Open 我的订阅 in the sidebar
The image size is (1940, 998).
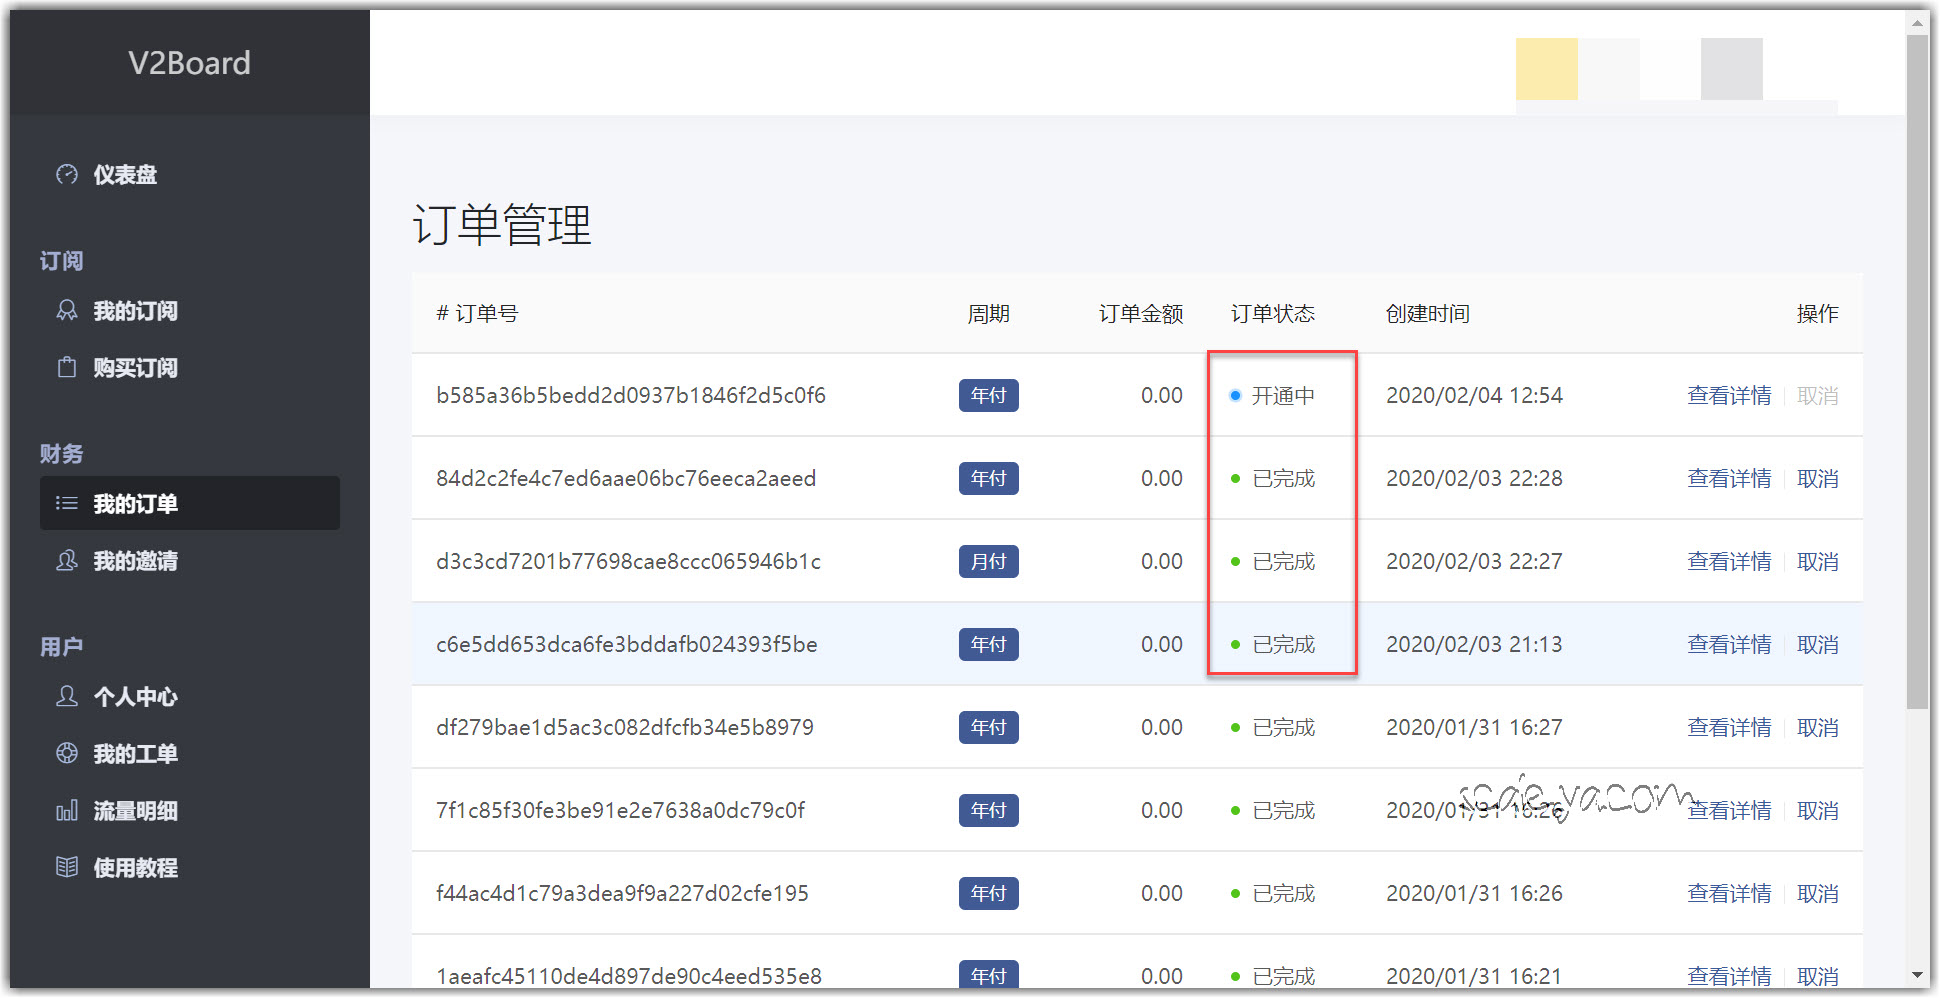(x=135, y=311)
